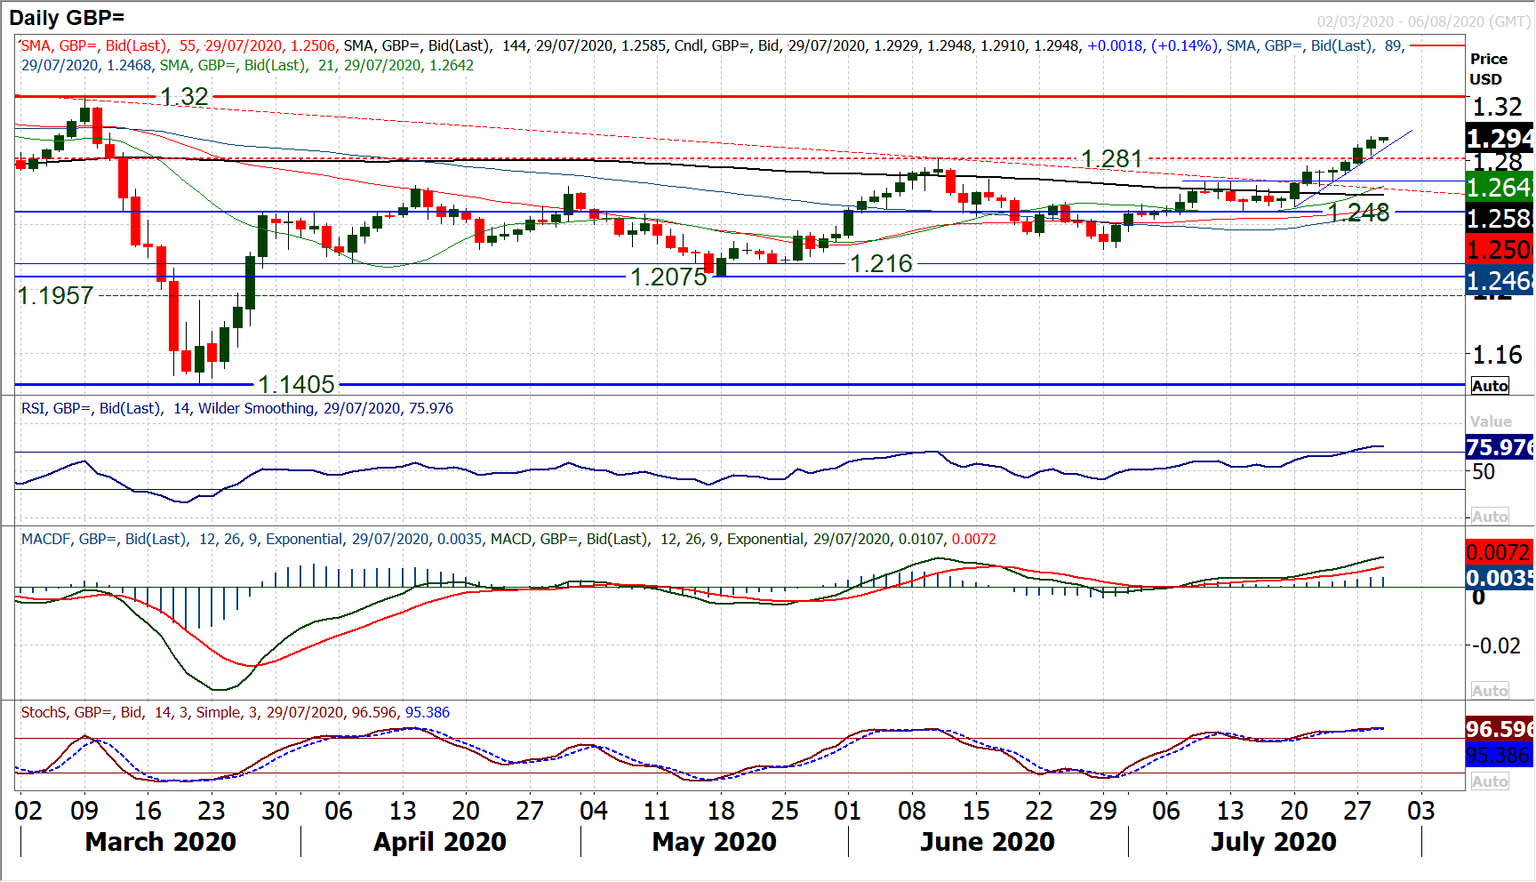Toggle Auto scaling on the RSI pane
Image resolution: width=1536 pixels, height=882 pixels.
coord(1491,515)
